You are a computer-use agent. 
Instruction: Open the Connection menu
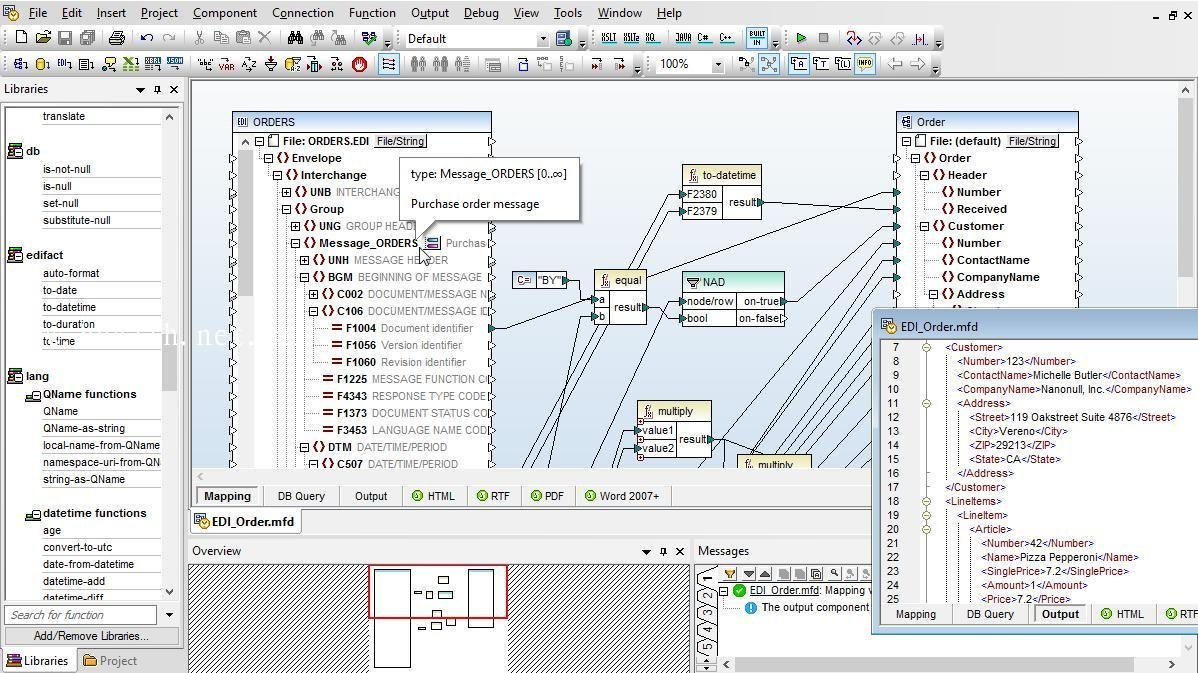tap(303, 13)
